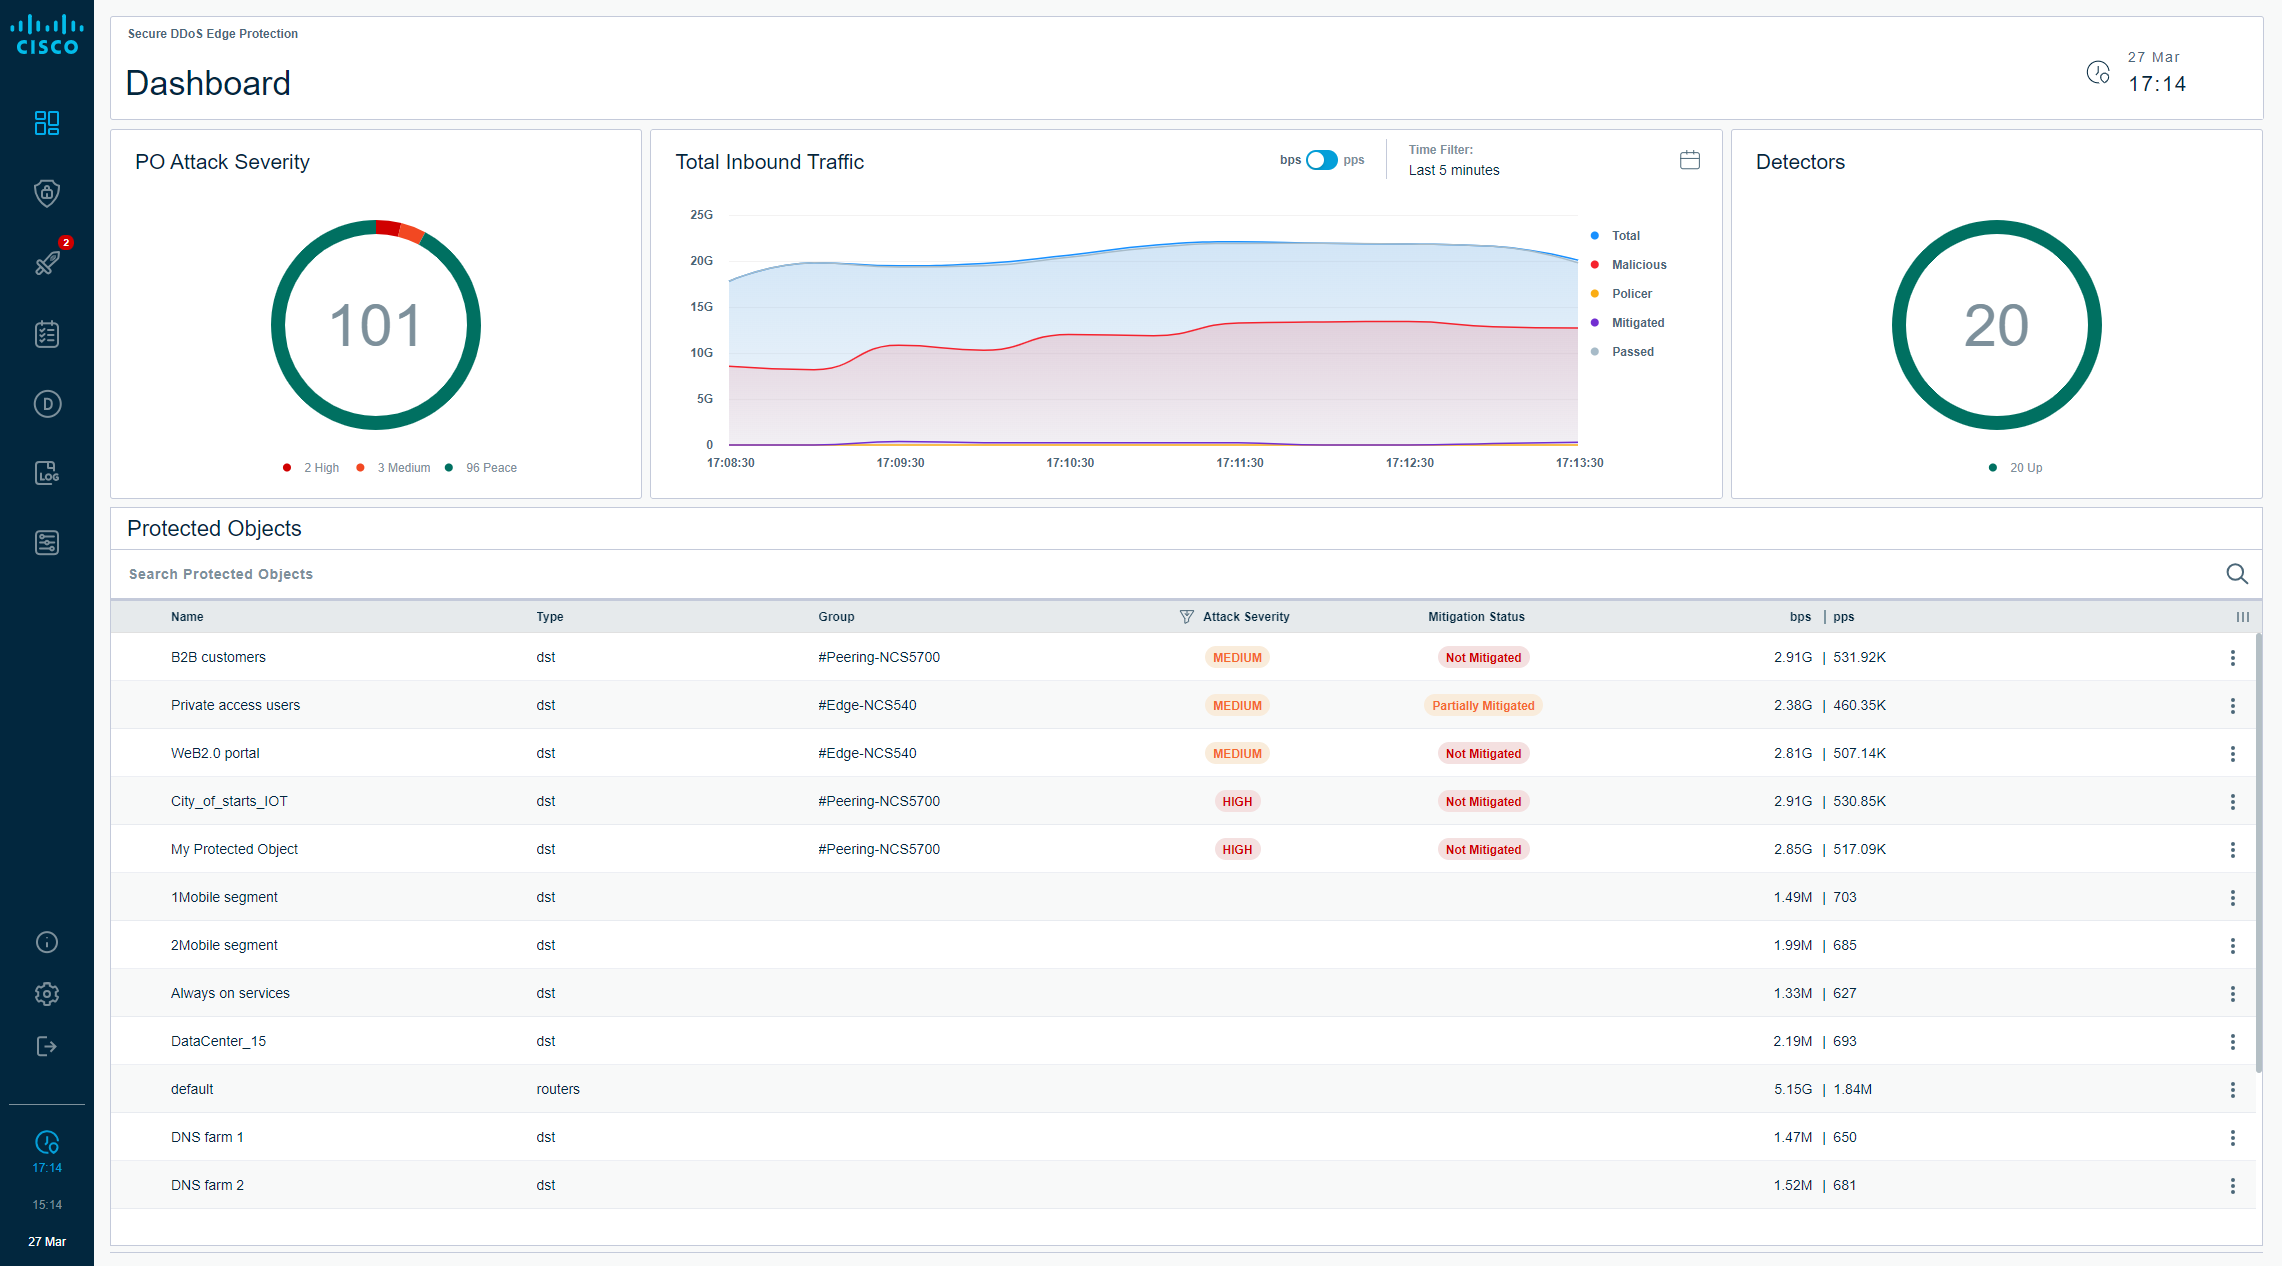Click the 101 PO Attack Severity donut
Screen dimensions: 2282x1266
376,325
